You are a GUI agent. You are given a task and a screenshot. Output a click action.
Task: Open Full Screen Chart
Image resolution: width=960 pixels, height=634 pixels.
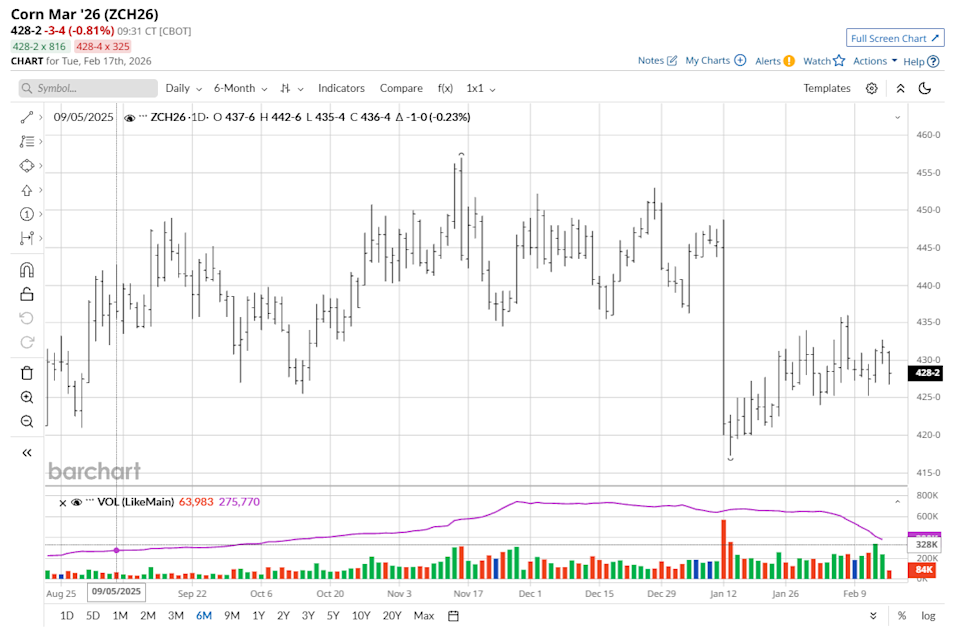pyautogui.click(x=895, y=37)
